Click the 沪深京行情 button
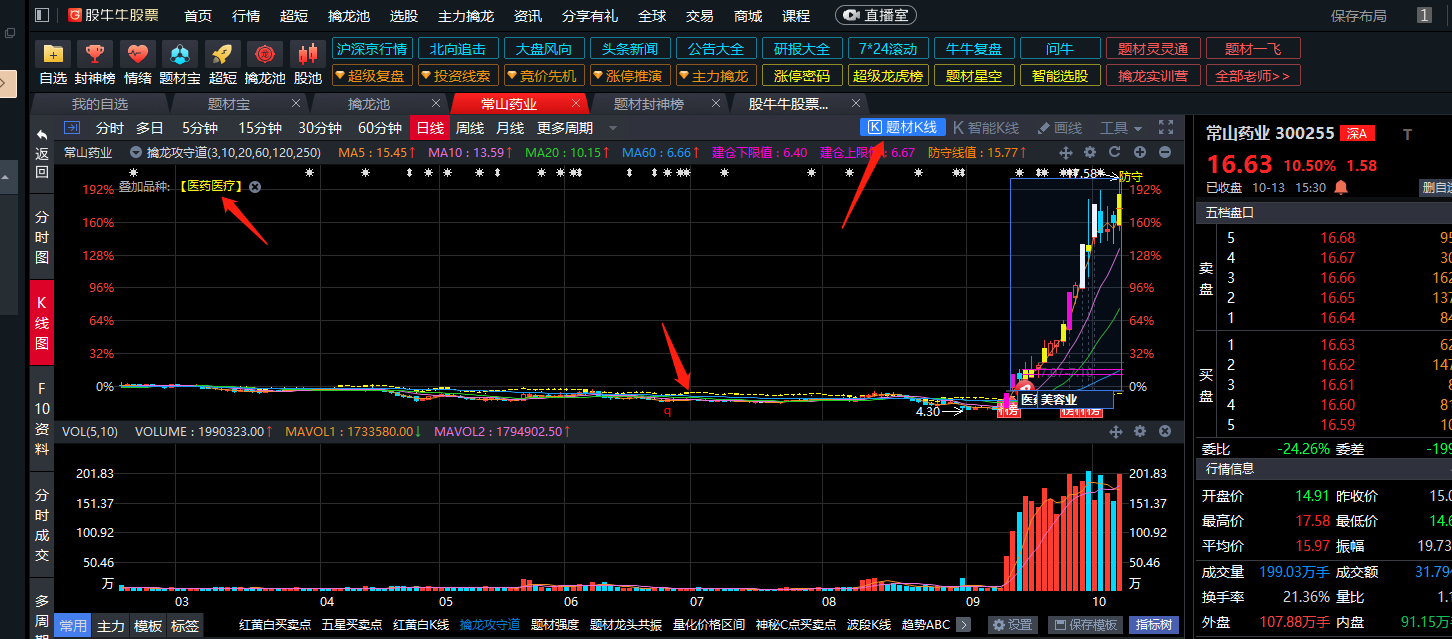 click(372, 49)
